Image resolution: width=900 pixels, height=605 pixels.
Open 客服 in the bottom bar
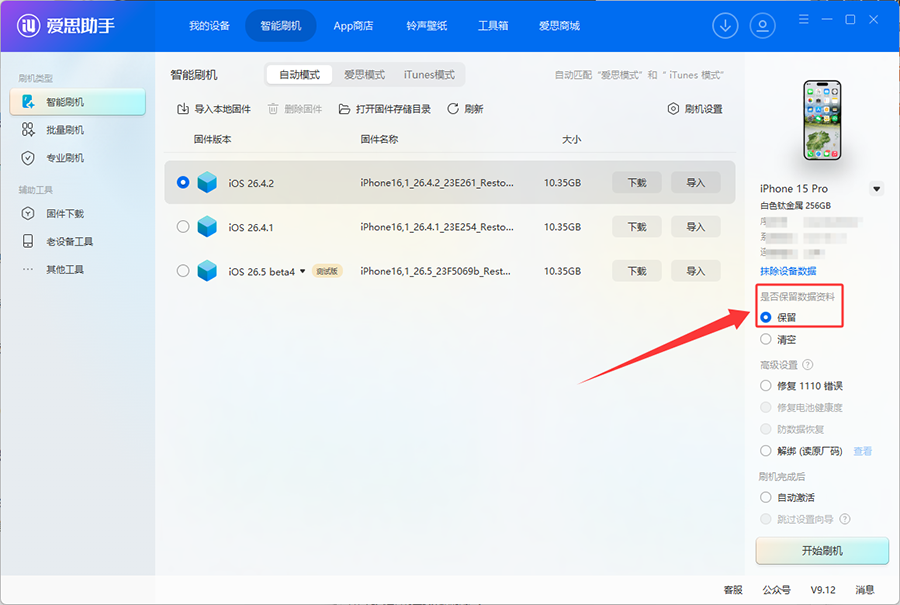(x=733, y=590)
